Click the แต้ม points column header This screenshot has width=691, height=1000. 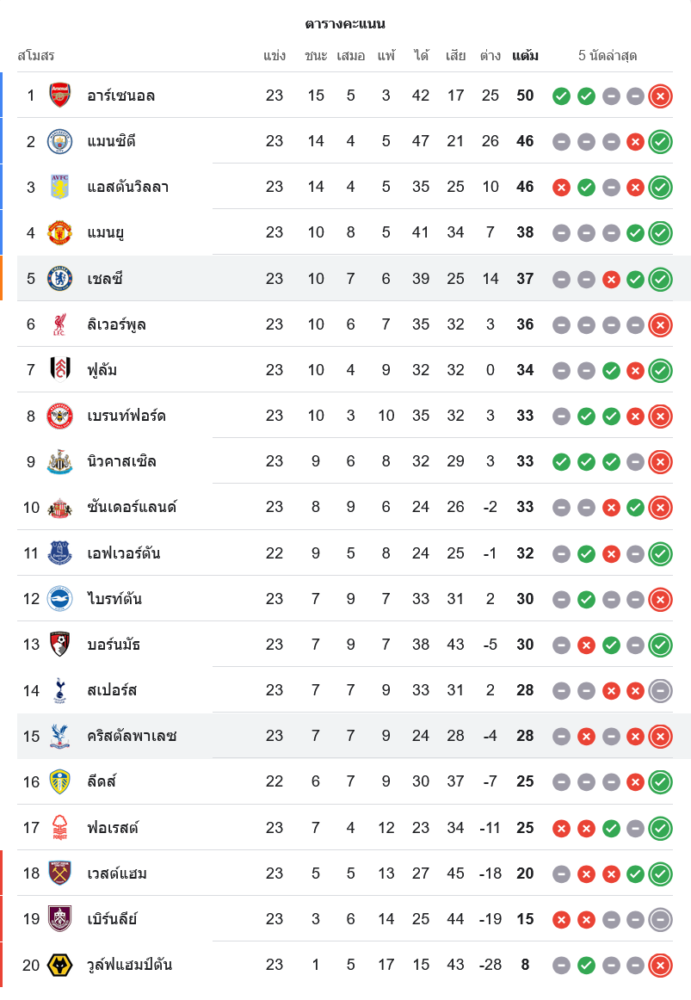525,56
